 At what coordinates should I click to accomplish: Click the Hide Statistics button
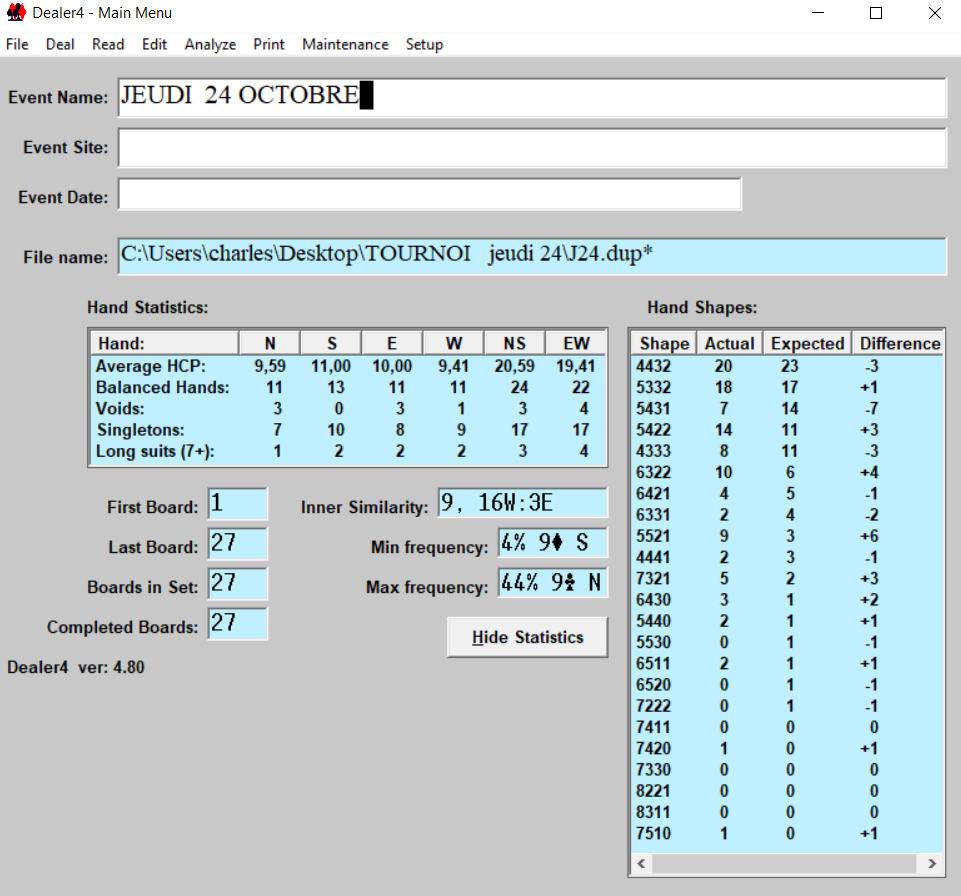click(527, 637)
